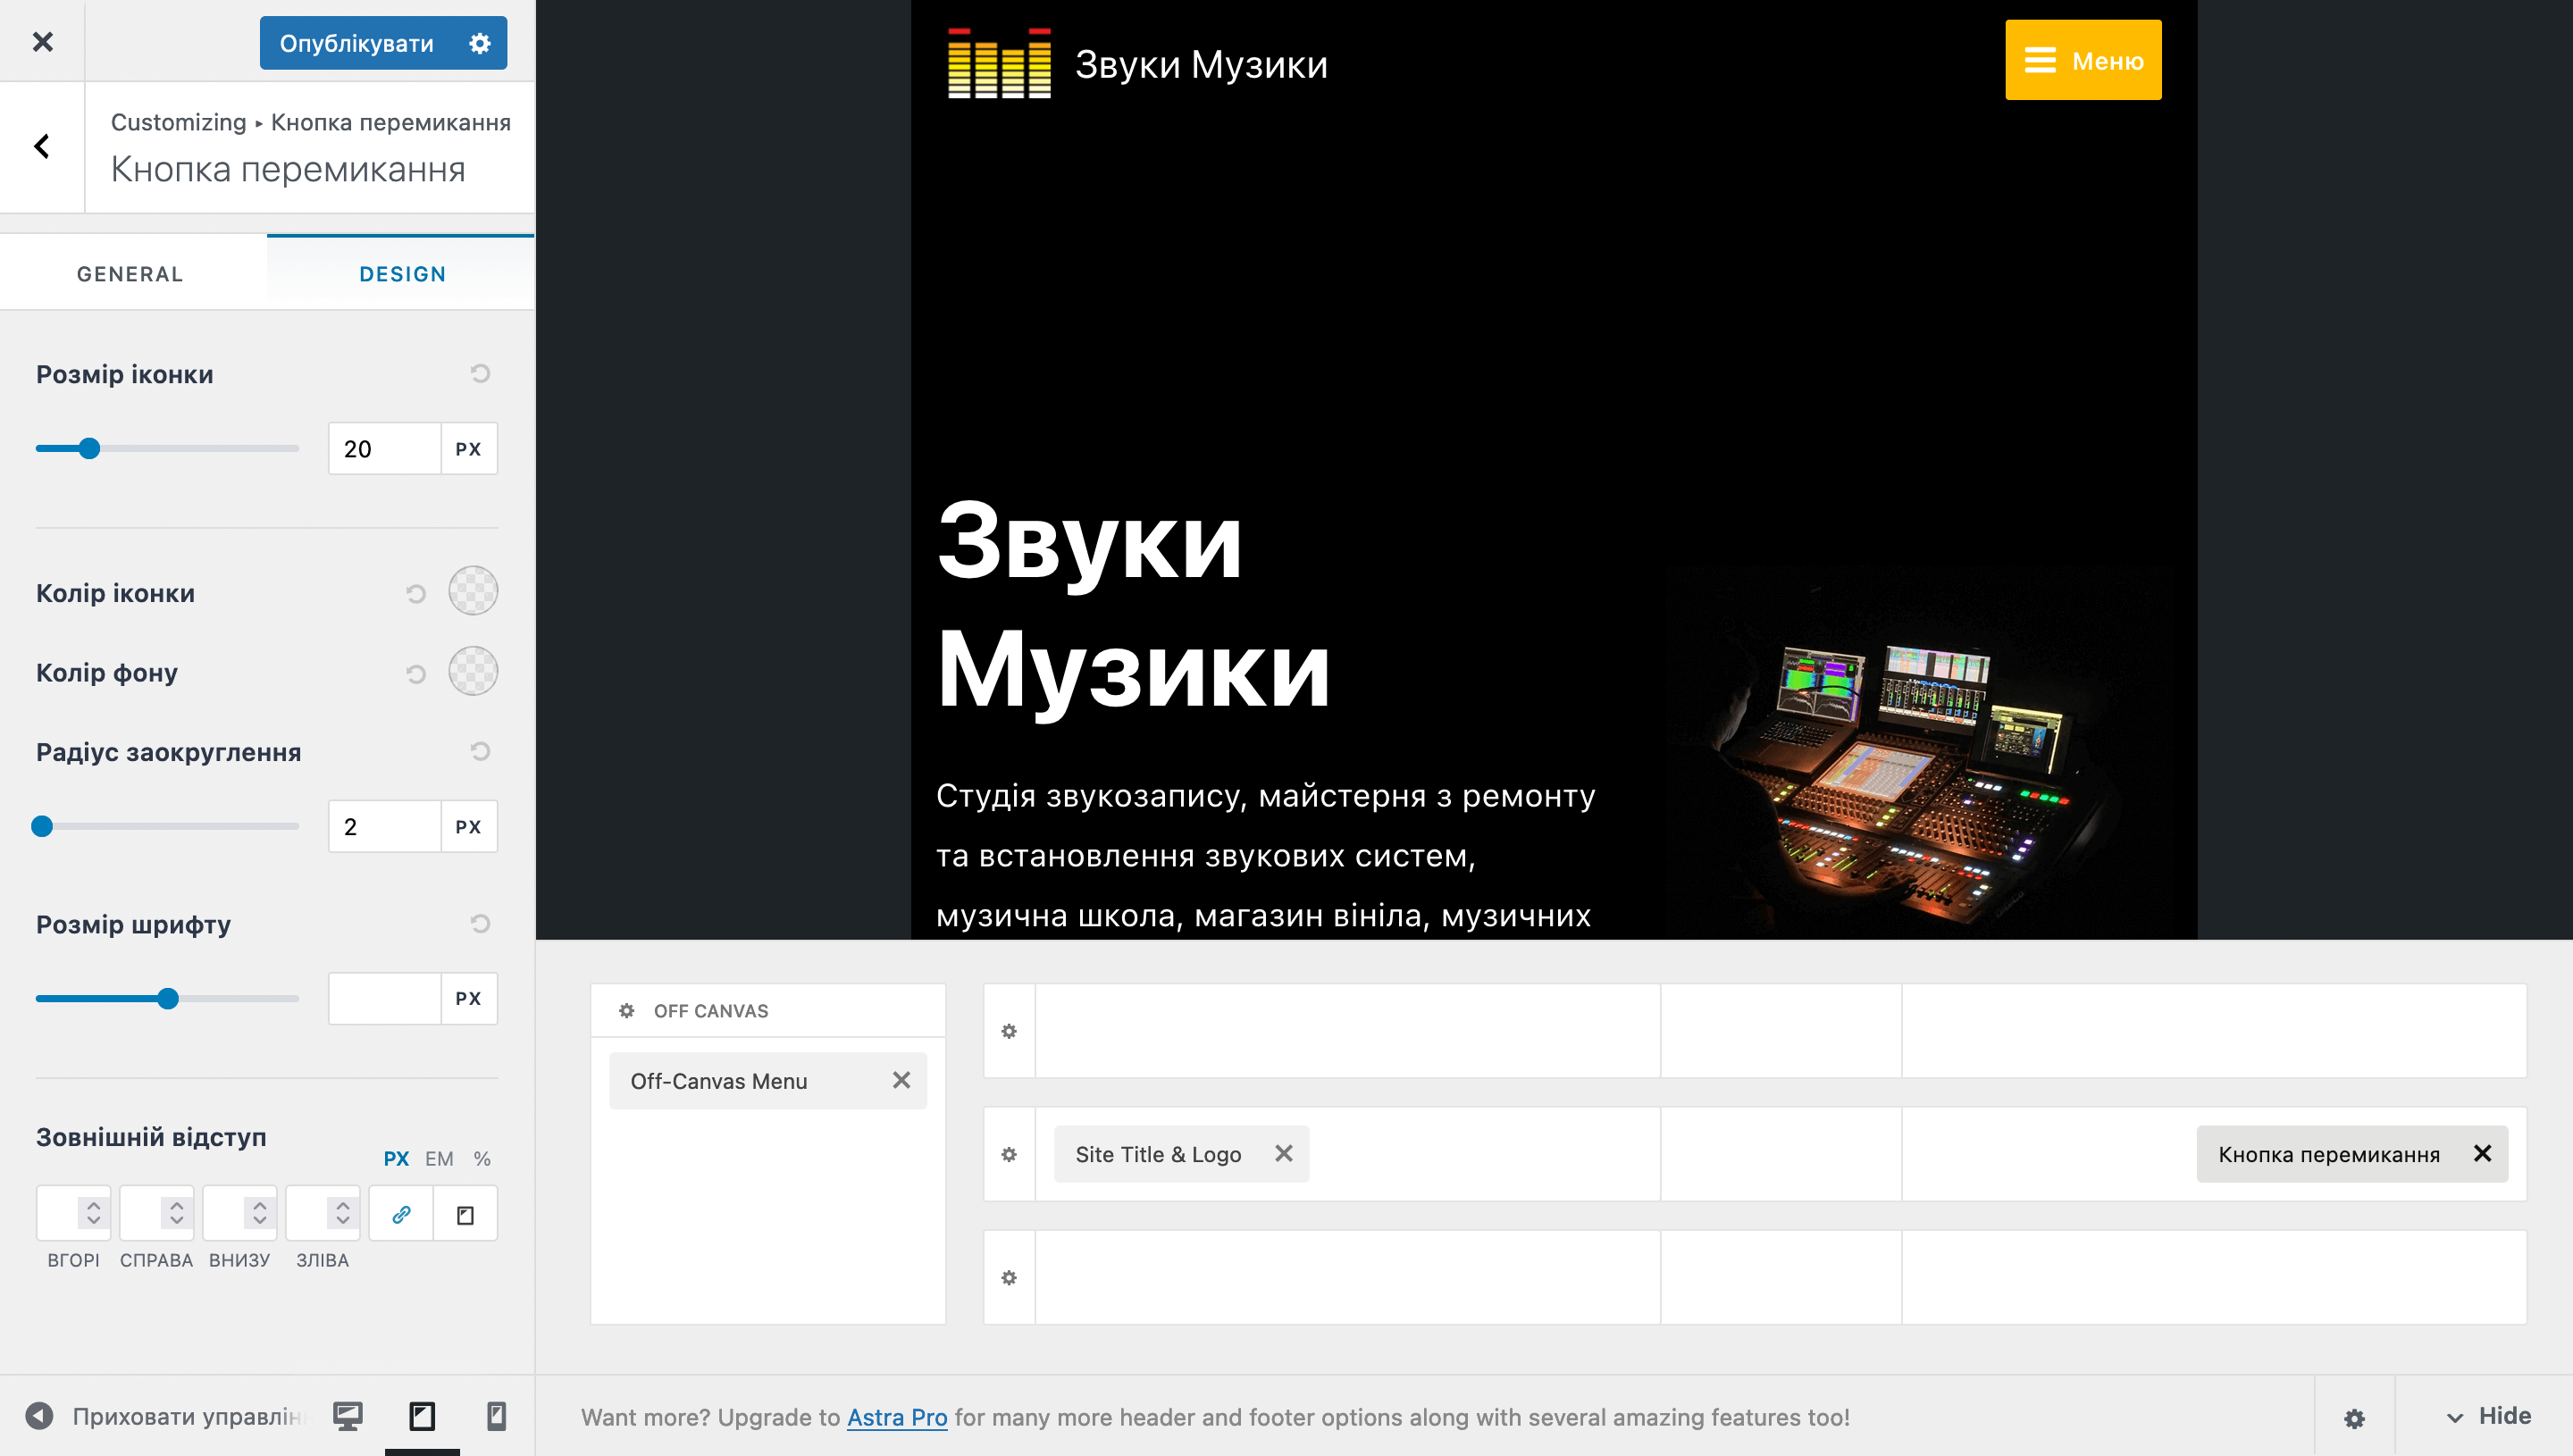
Task: Click the PX unit next to border radius
Action: (468, 826)
